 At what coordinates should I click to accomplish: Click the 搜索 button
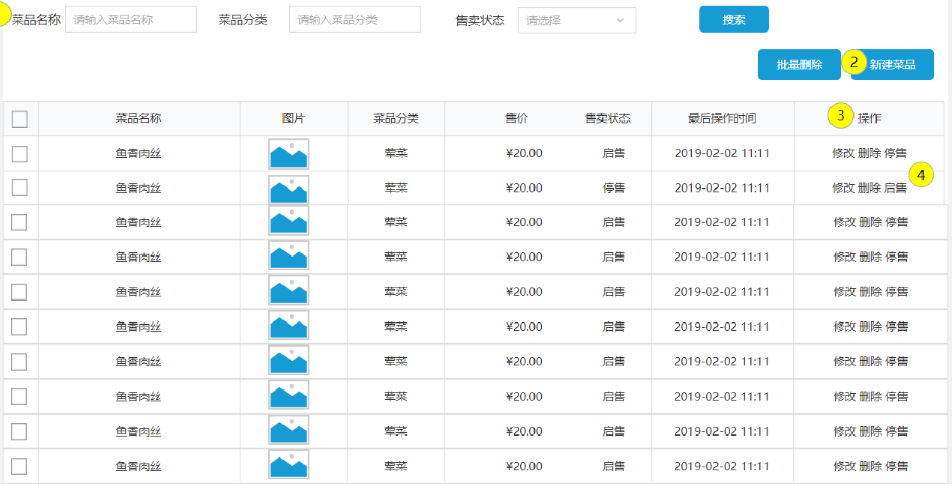click(x=733, y=20)
